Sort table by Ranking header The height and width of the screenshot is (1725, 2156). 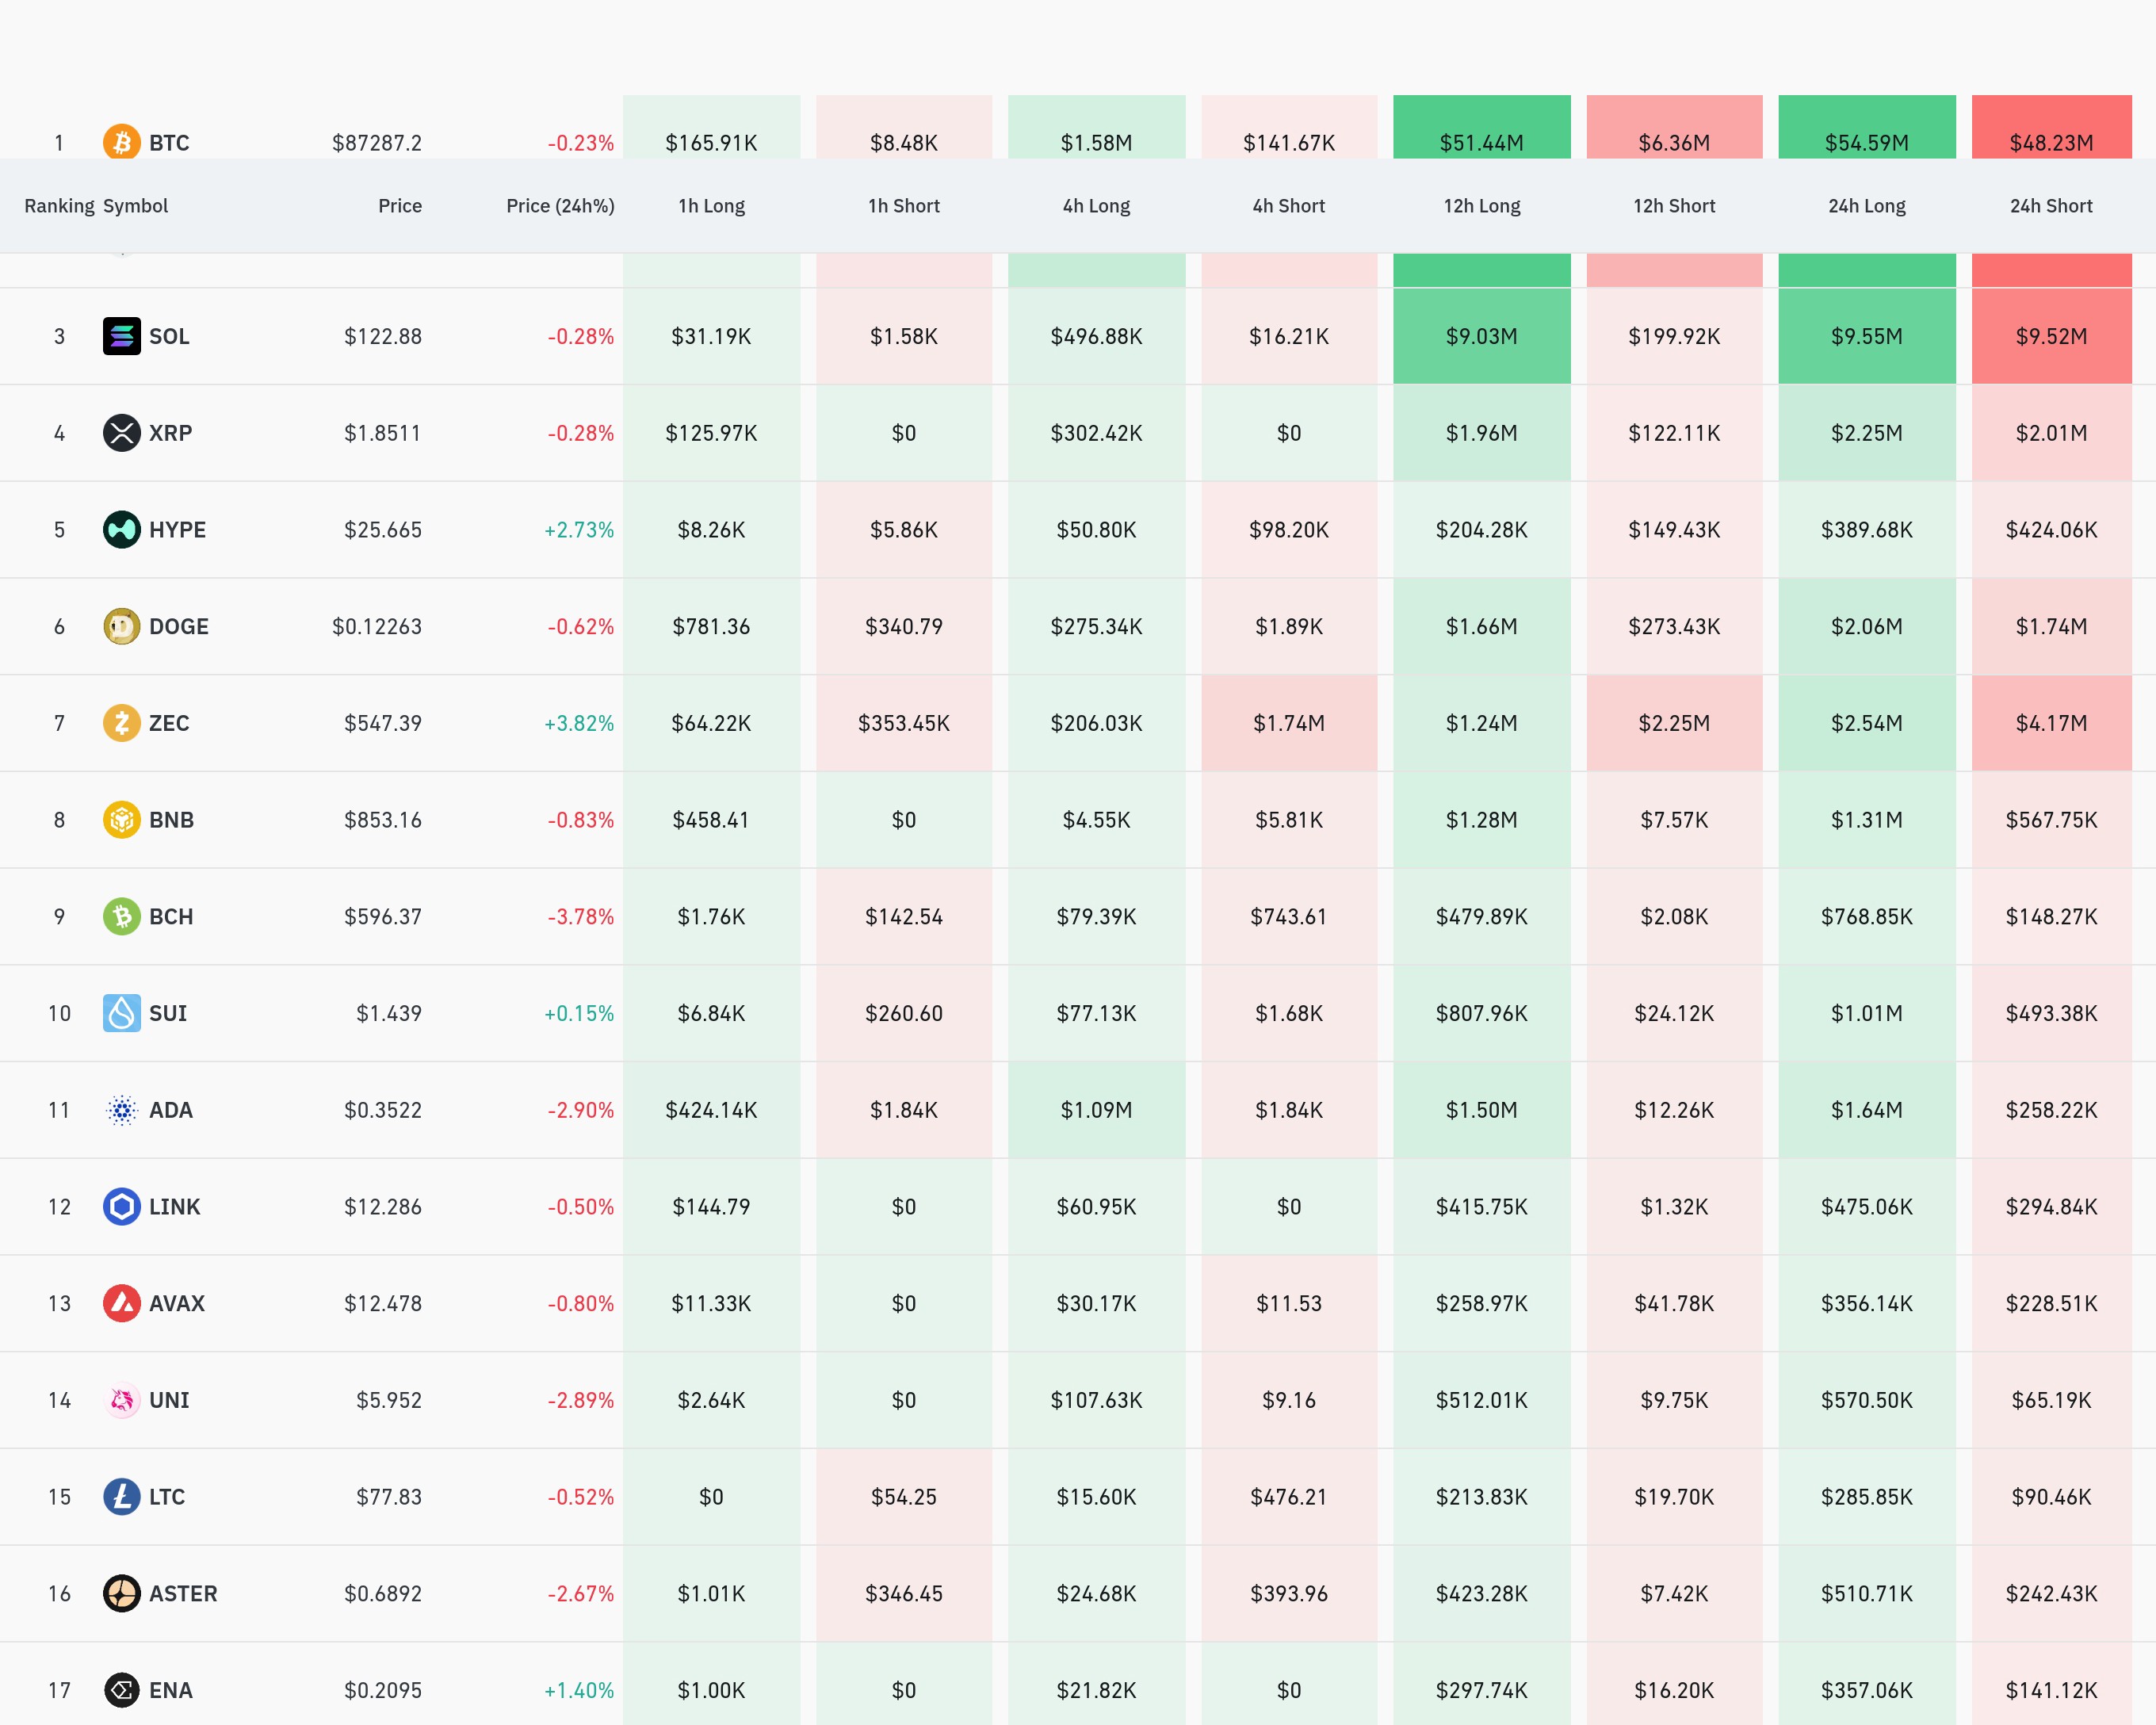(x=59, y=206)
